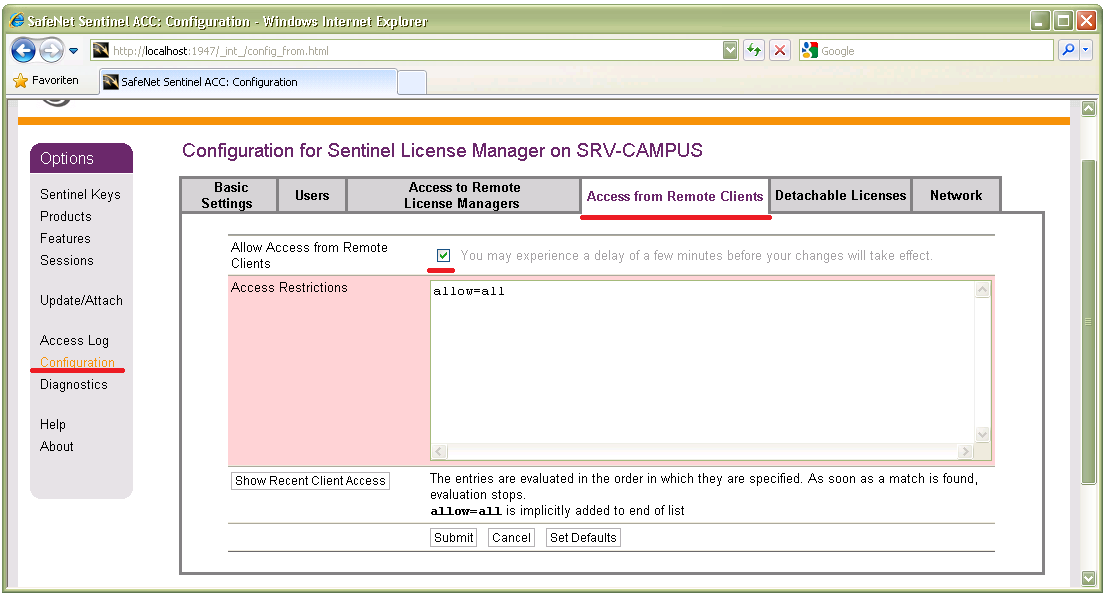Viewport: 1103px width, 596px height.
Task: Click the Set Defaults button
Action: [583, 538]
